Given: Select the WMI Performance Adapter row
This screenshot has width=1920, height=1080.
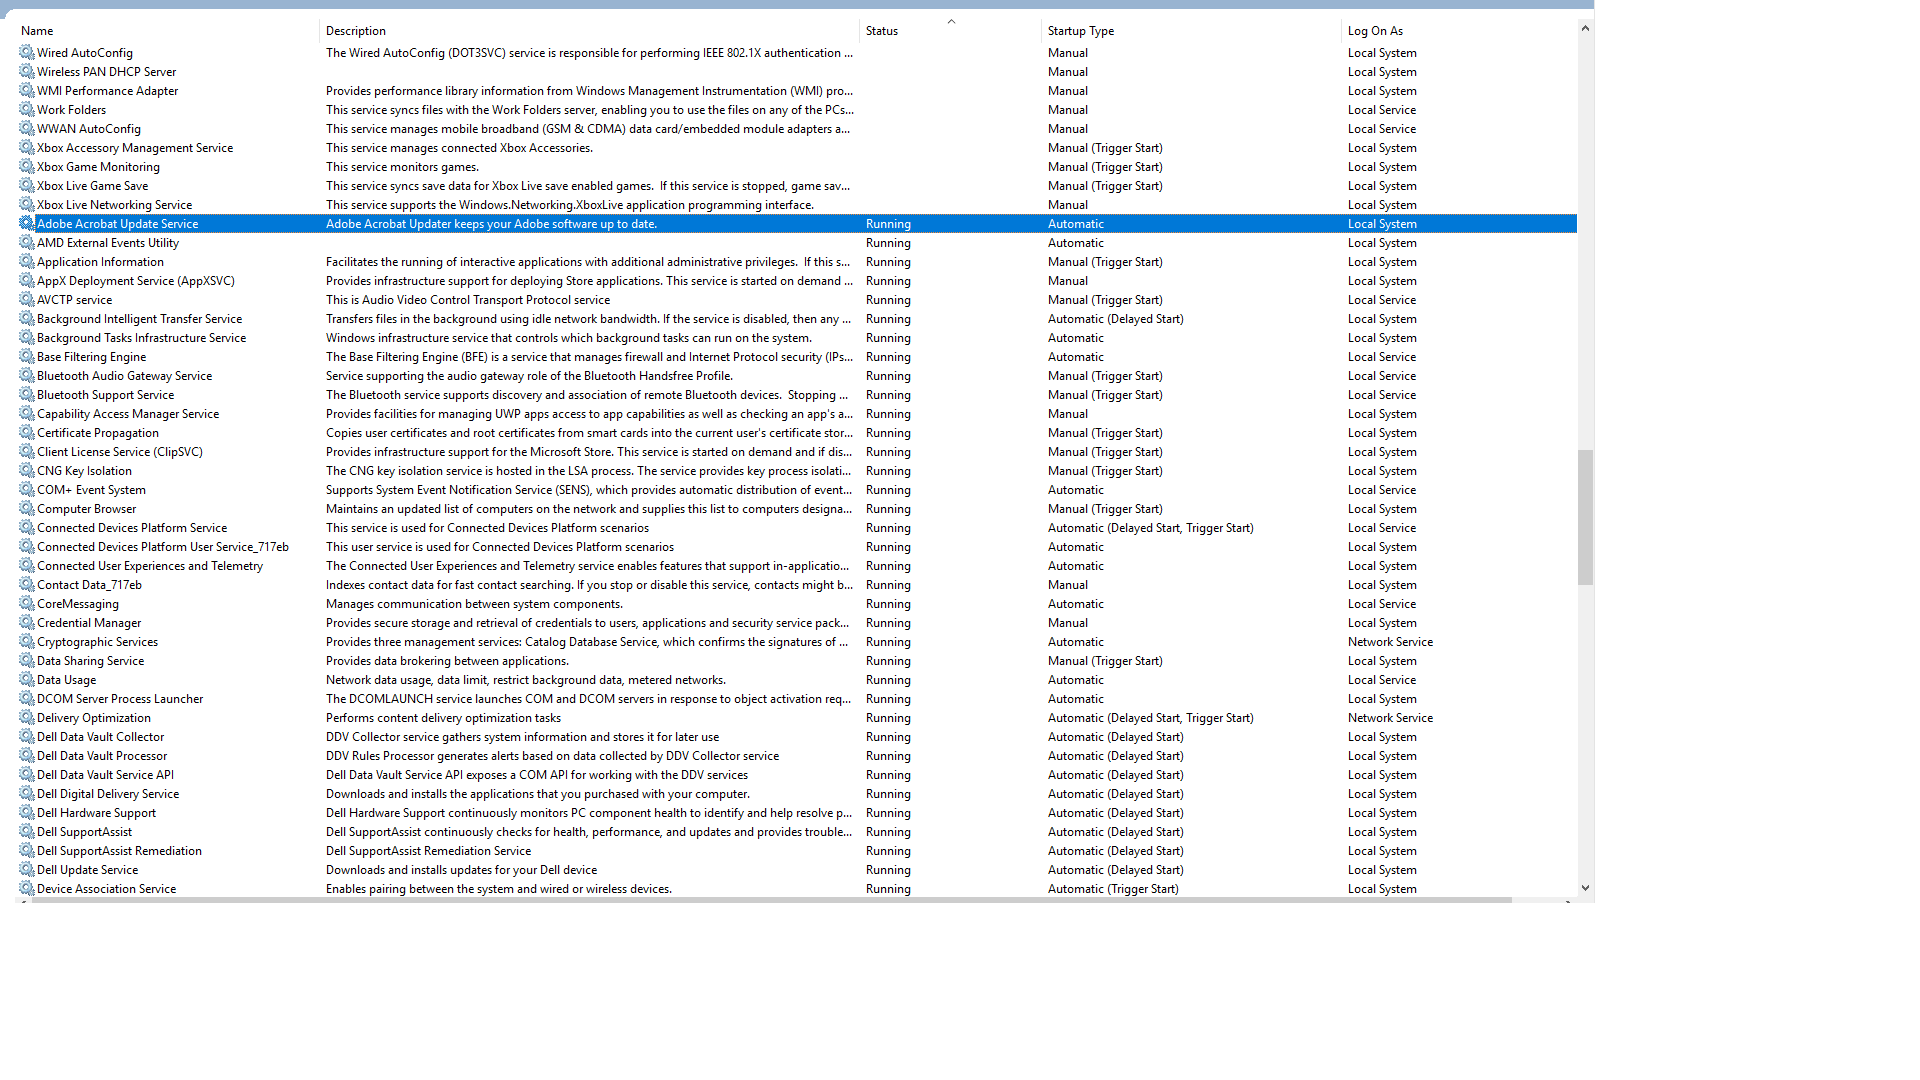Looking at the screenshot, I should pyautogui.click(x=796, y=91).
